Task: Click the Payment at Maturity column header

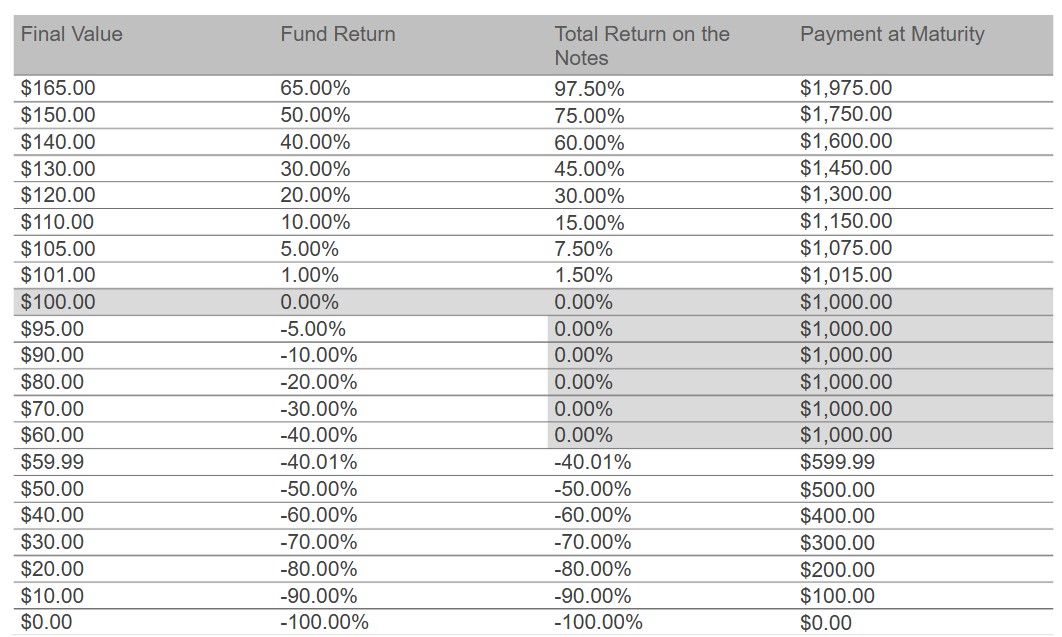Action: coord(891,35)
